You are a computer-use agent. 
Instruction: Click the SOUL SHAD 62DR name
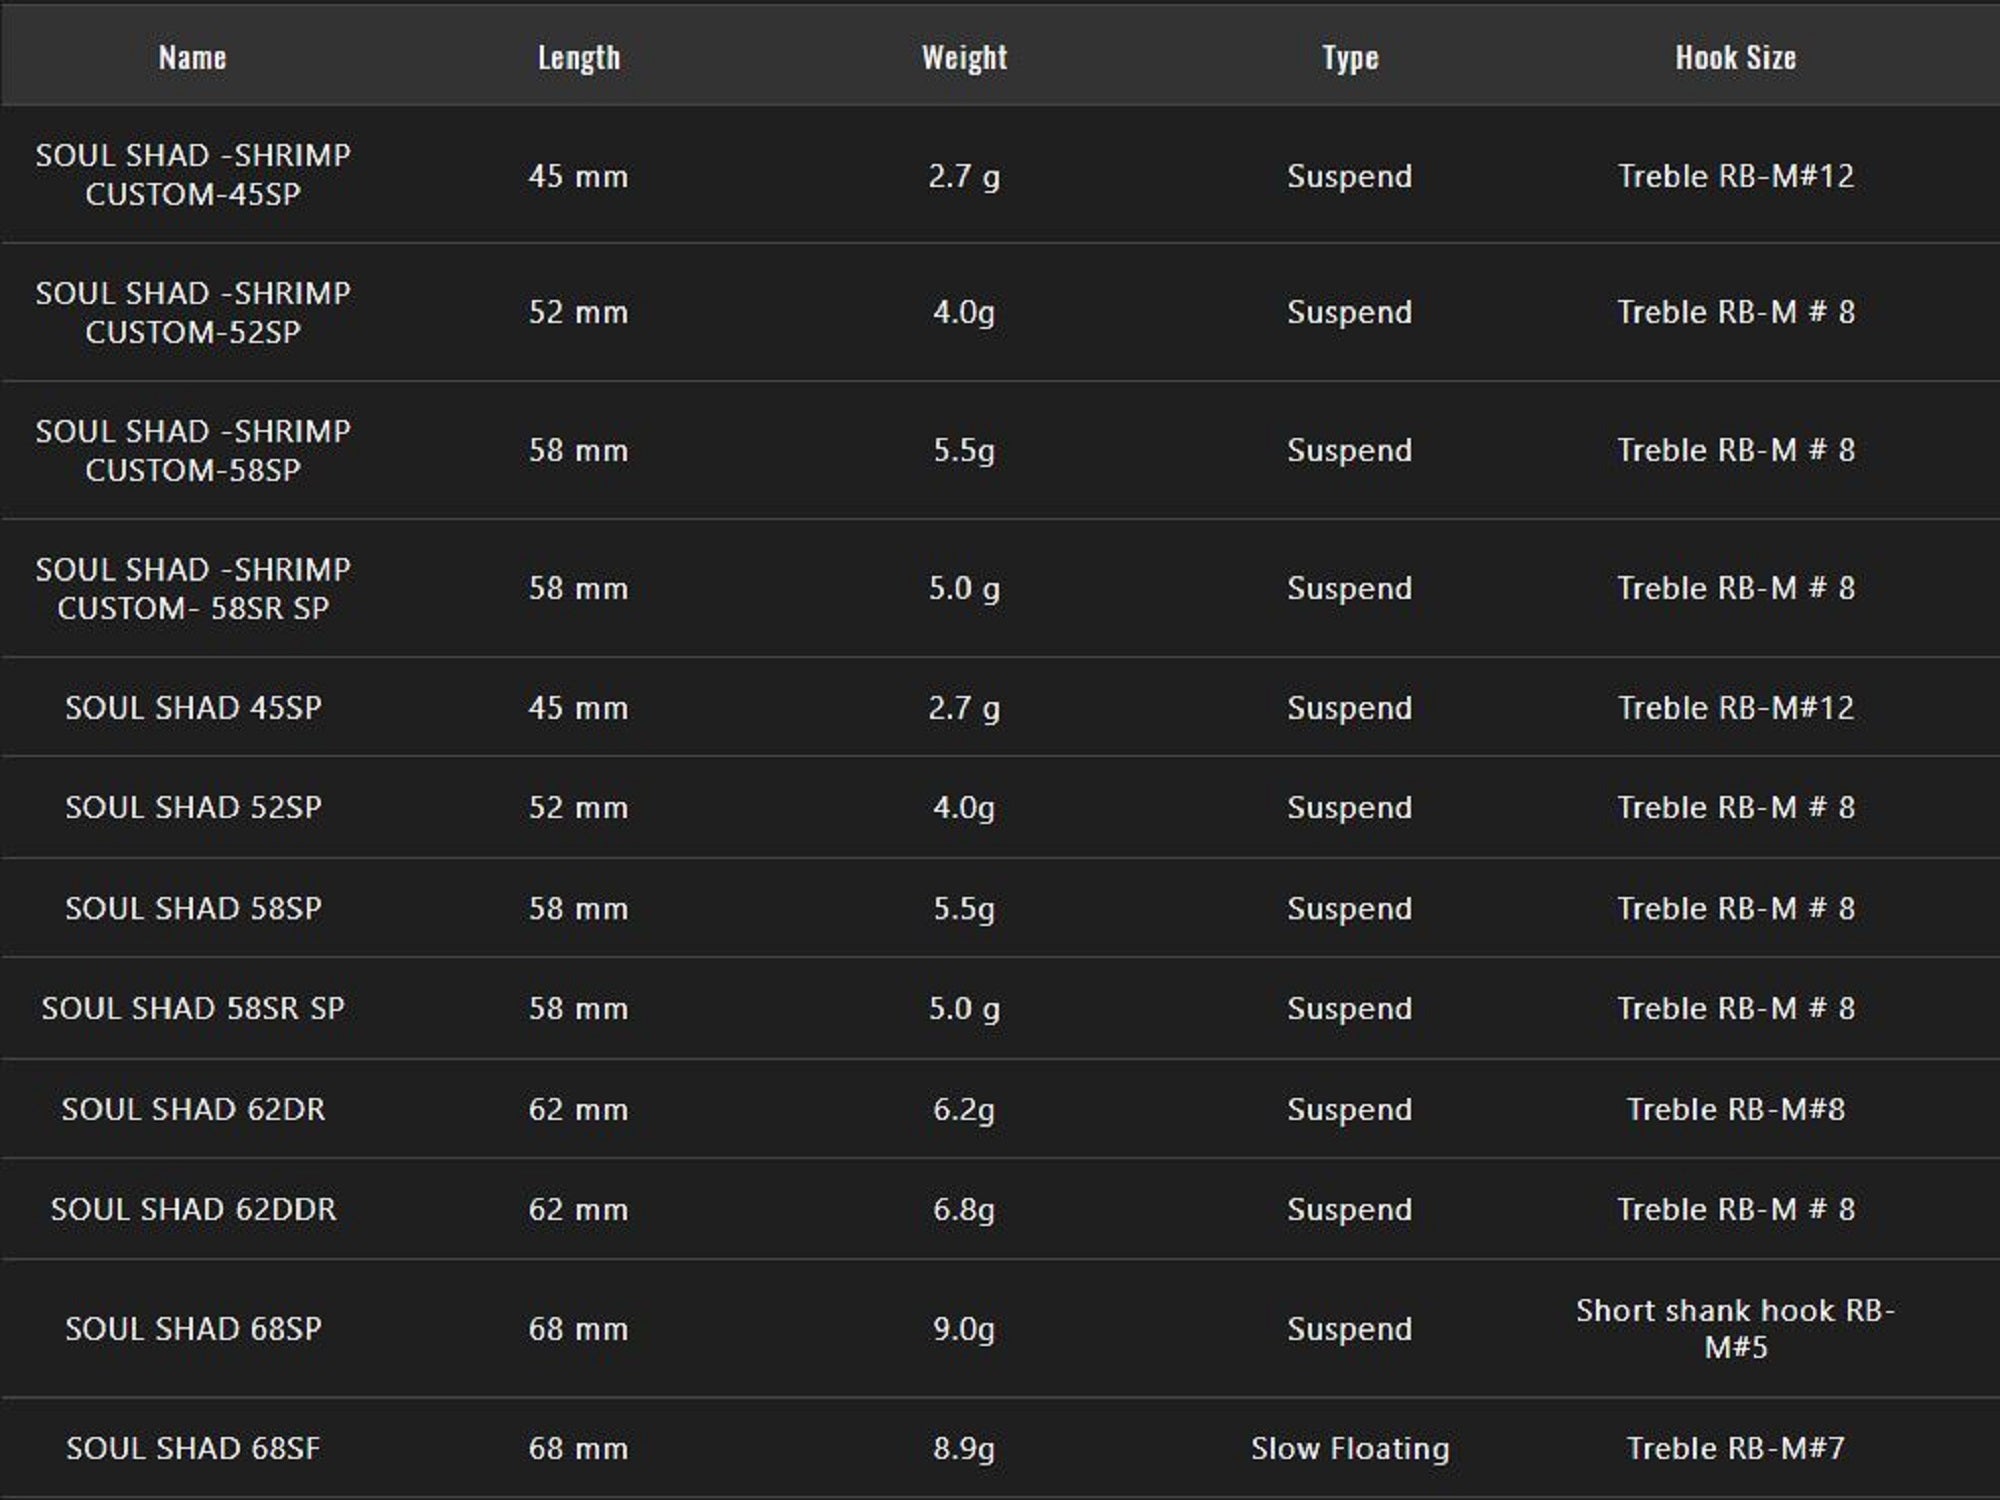click(x=193, y=1109)
